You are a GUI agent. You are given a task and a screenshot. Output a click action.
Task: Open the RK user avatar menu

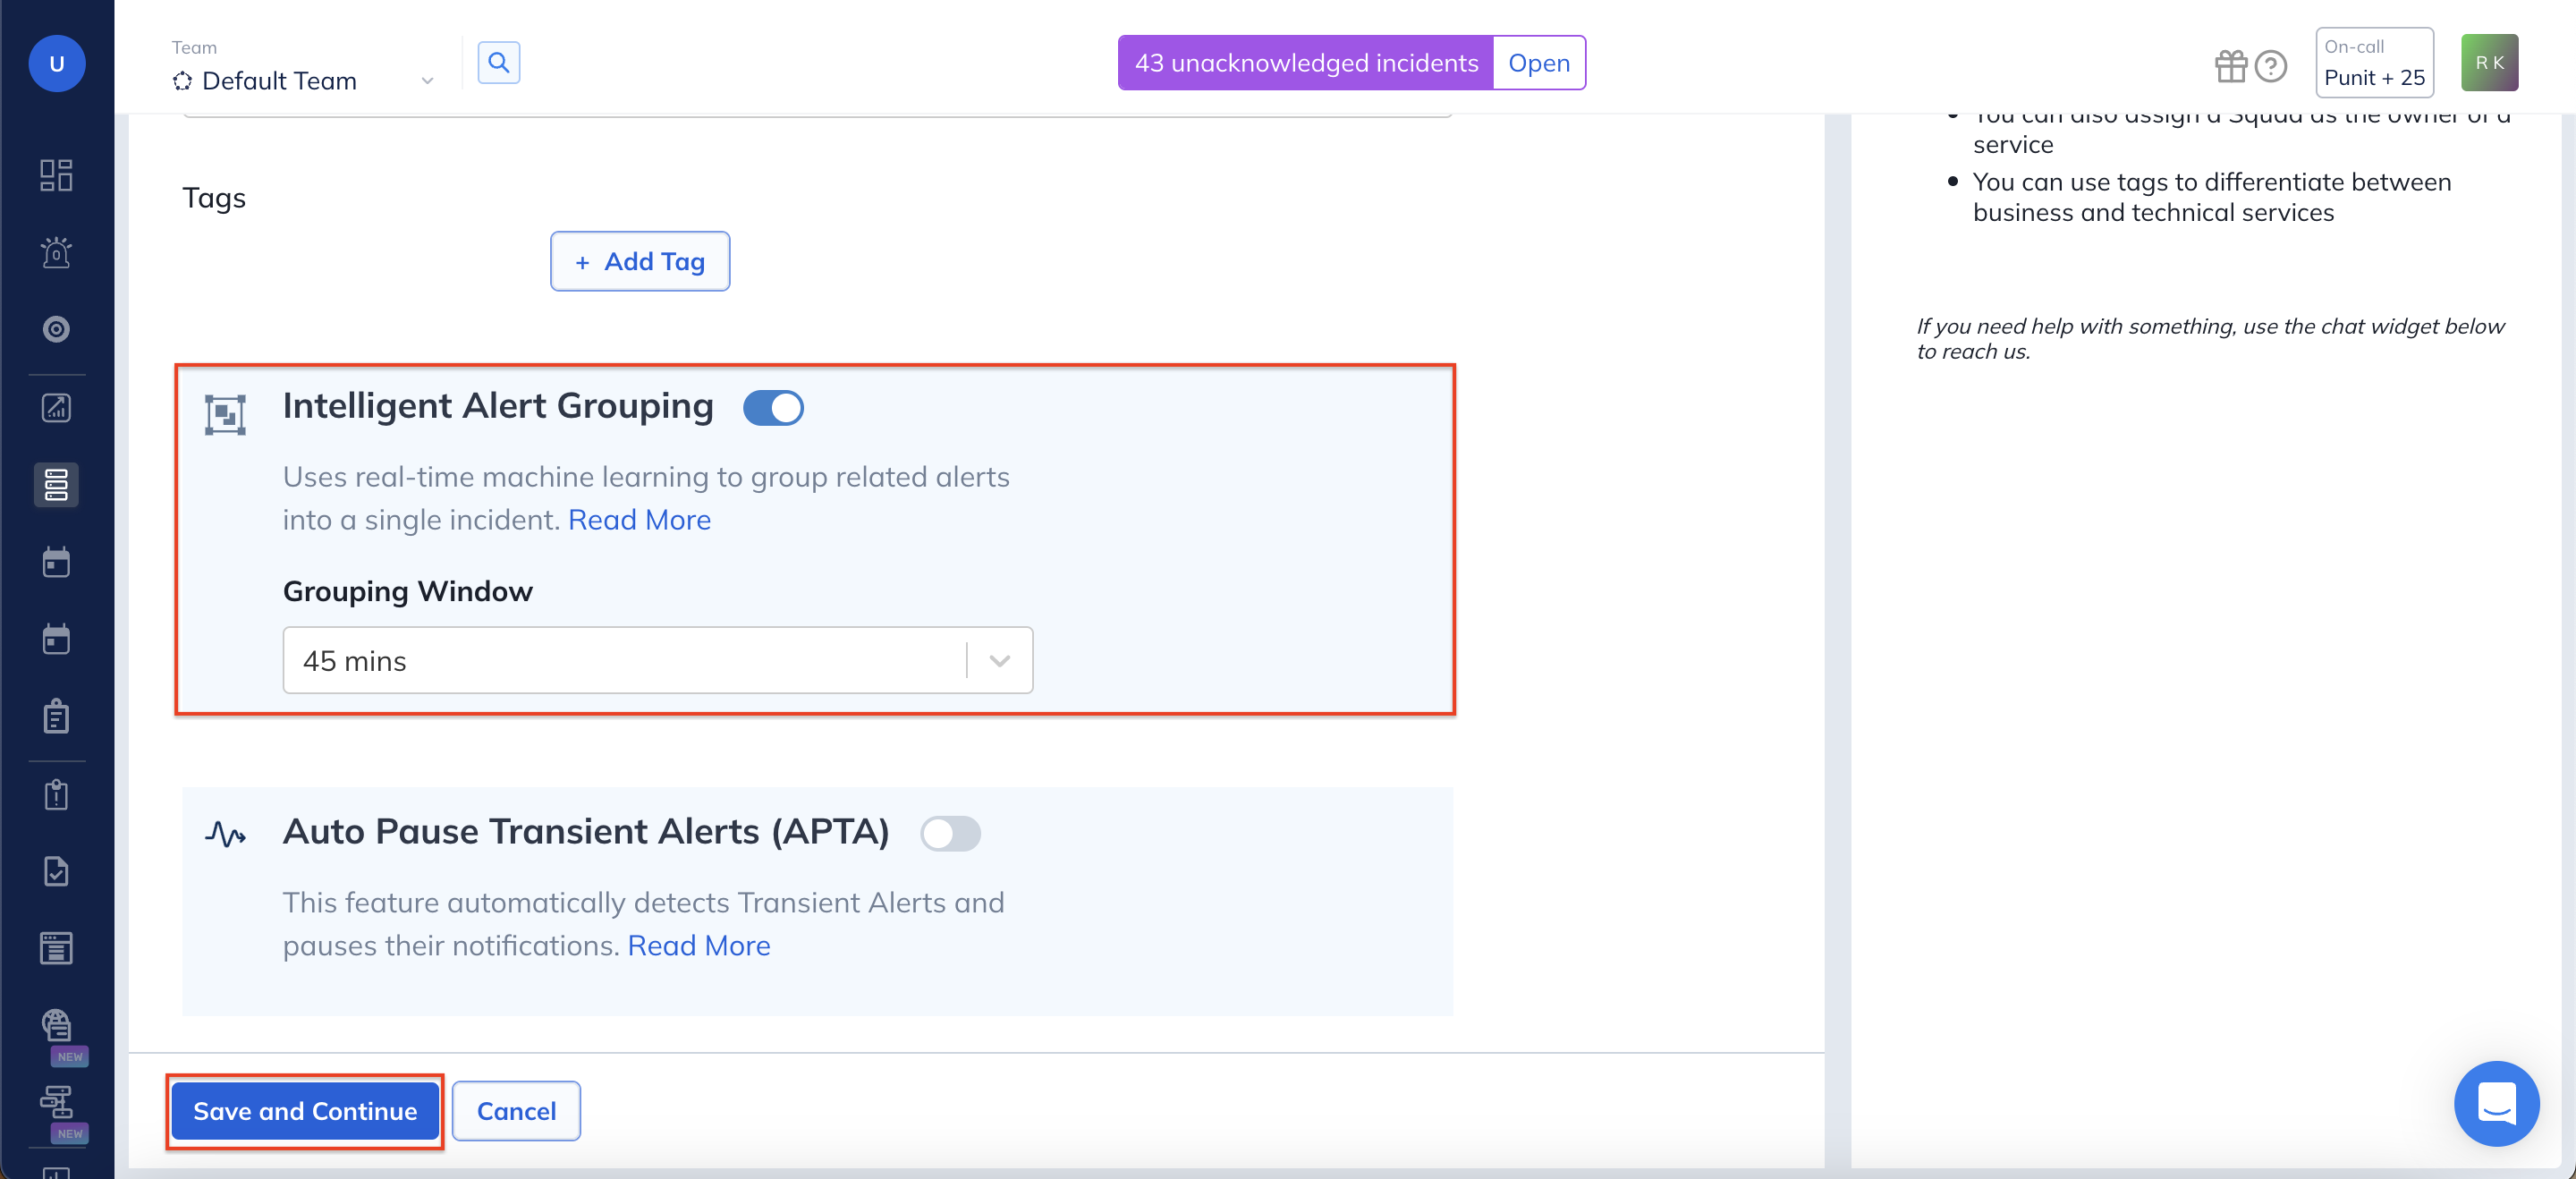[2488, 63]
